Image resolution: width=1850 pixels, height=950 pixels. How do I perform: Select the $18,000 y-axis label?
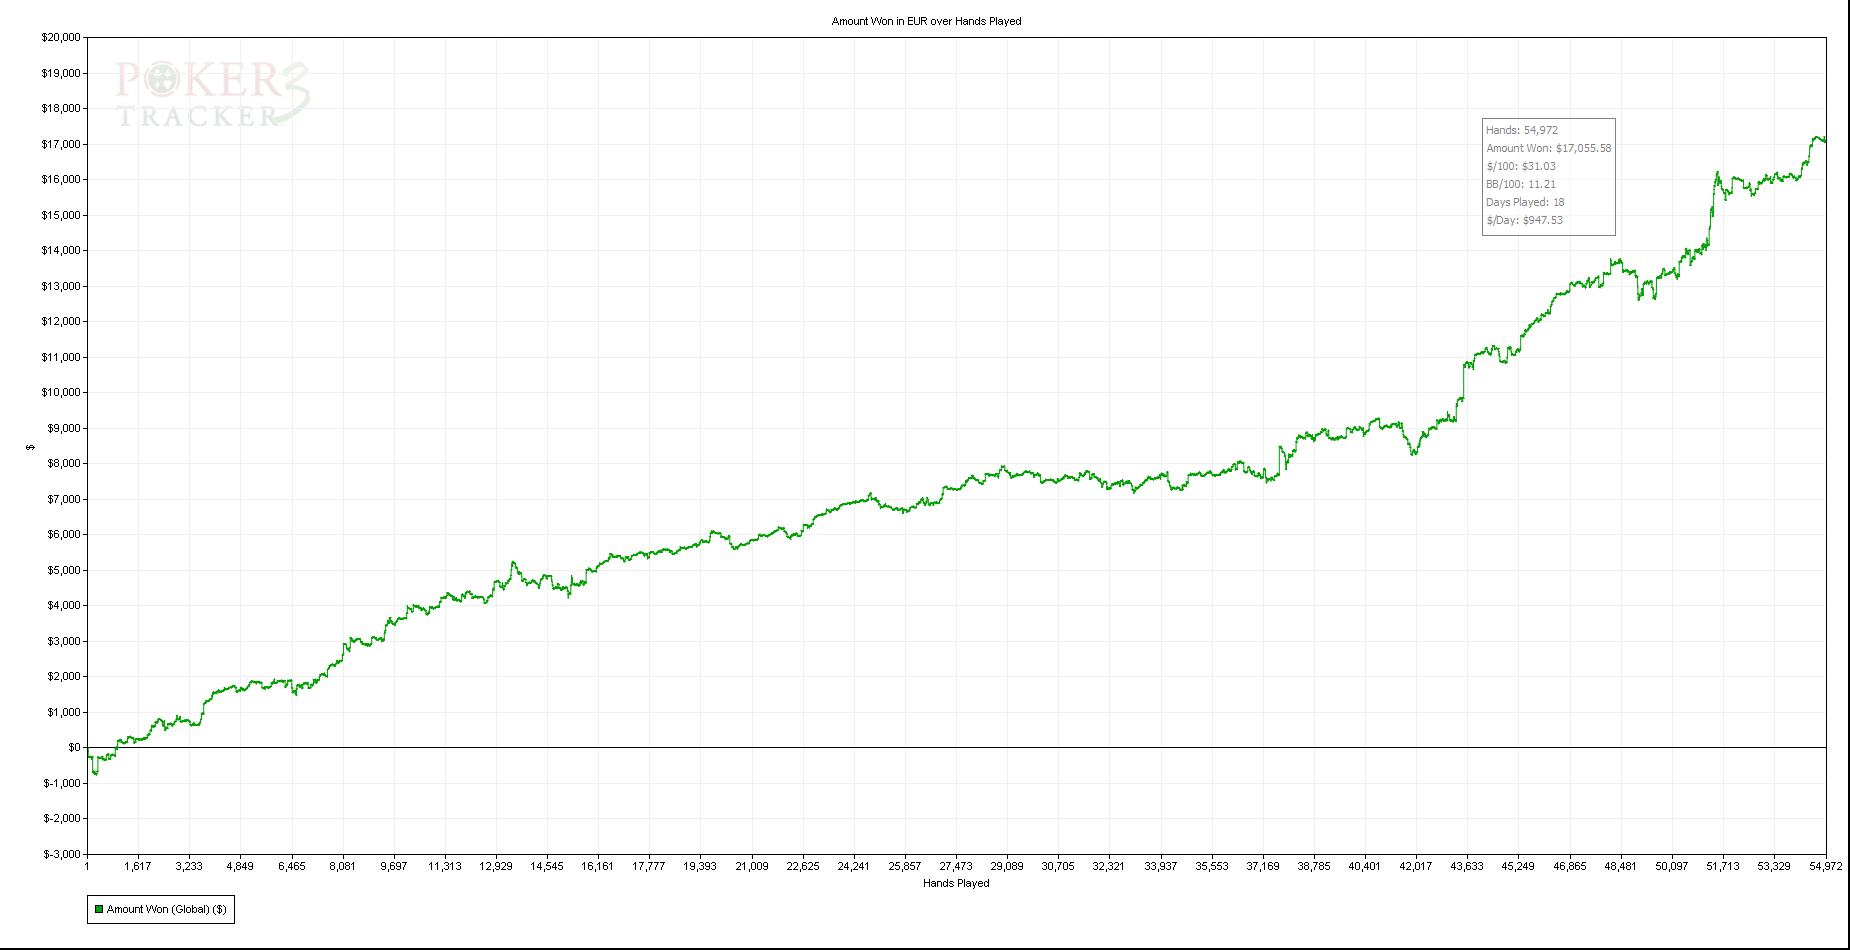pyautogui.click(x=61, y=109)
